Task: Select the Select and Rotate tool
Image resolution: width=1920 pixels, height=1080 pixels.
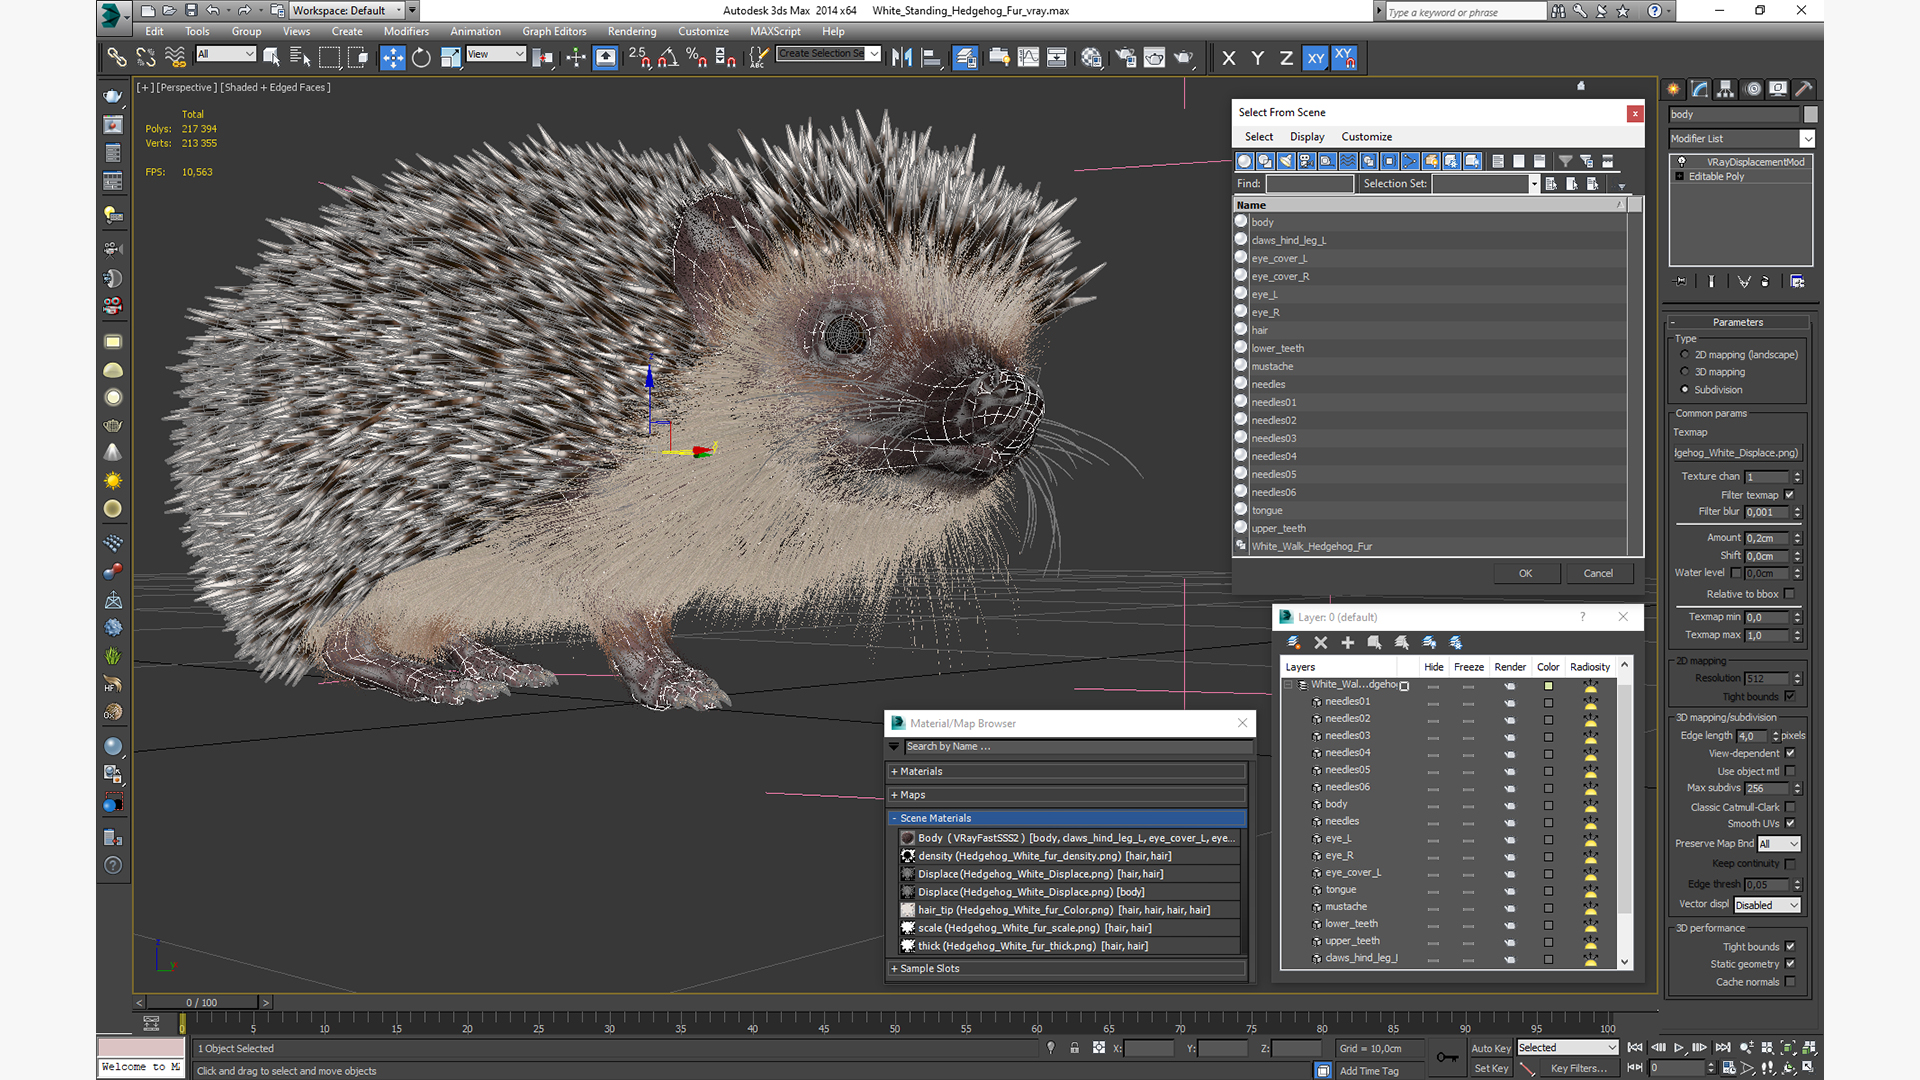Action: click(421, 58)
